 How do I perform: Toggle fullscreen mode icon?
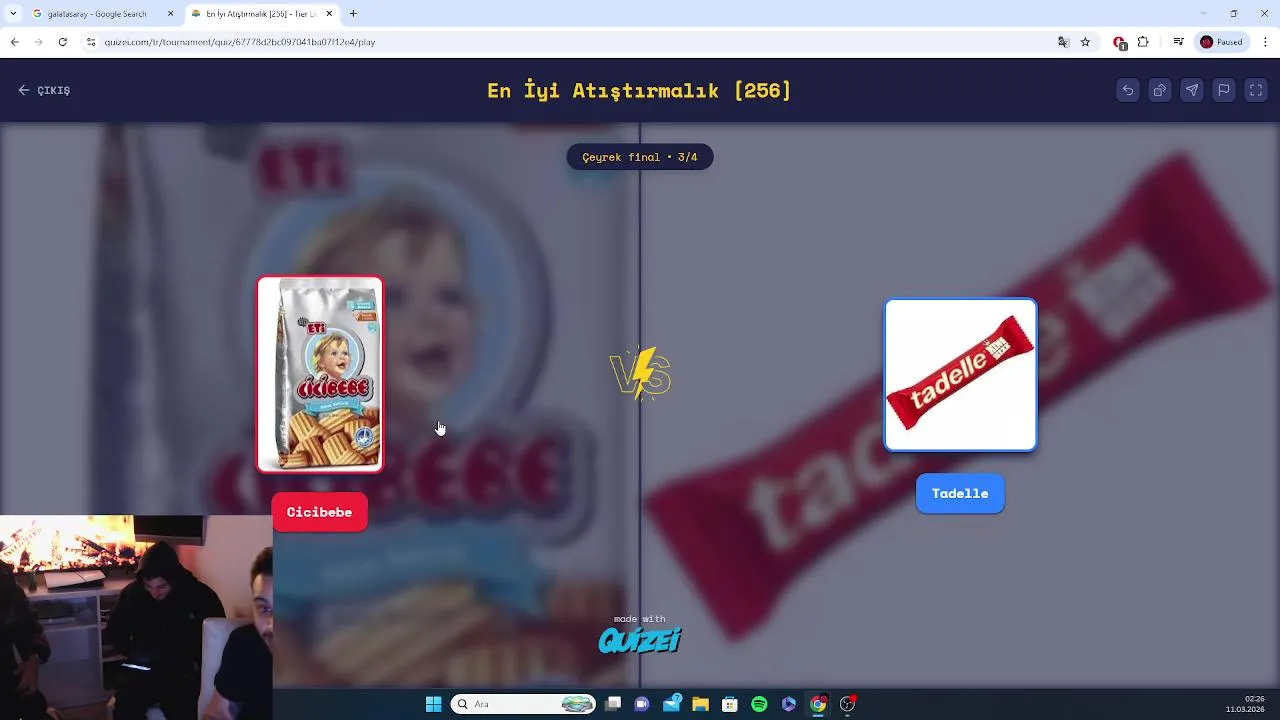pos(1256,90)
